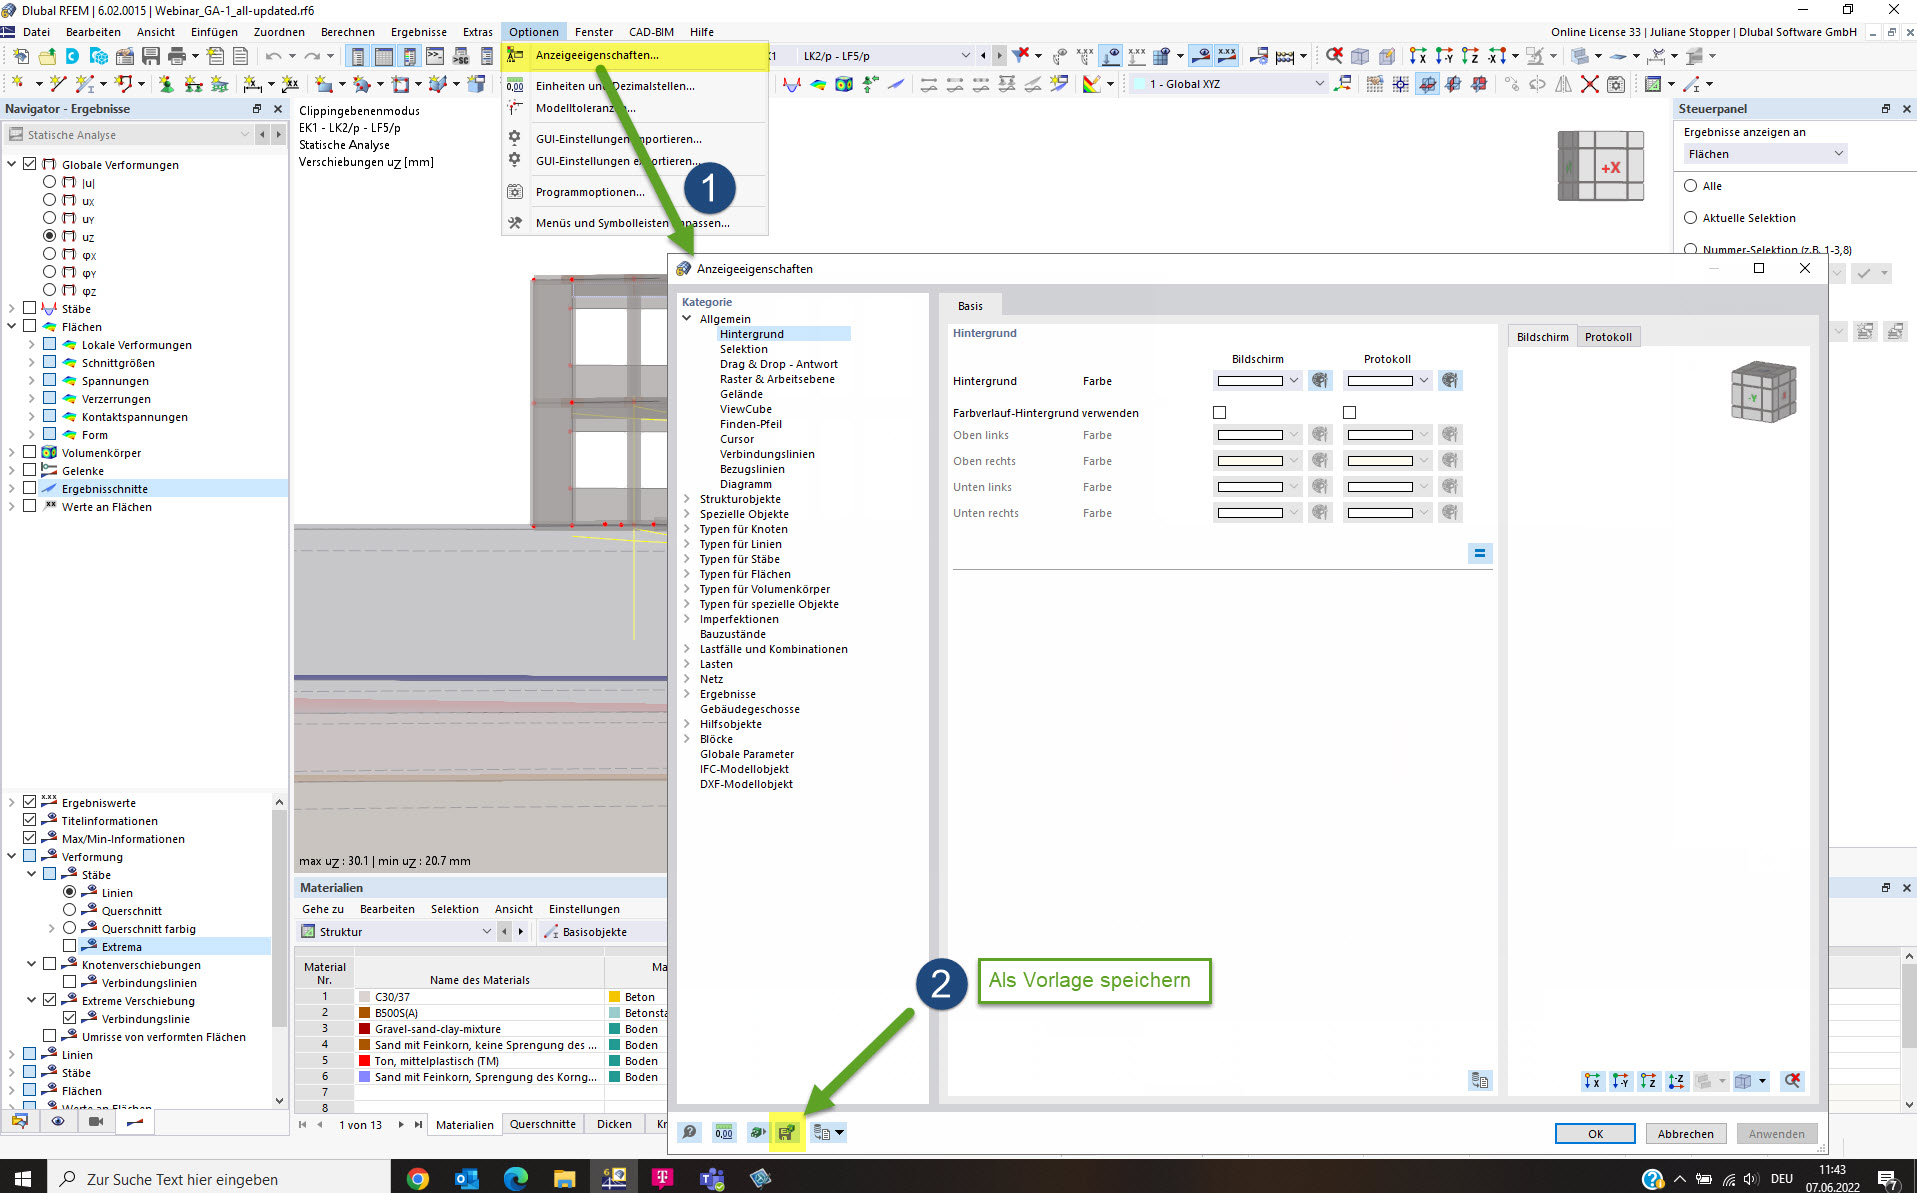Click the camera screenshot icon in second toolbar
Screen dimensions: 1917x1193
pyautogui.click(x=1616, y=84)
